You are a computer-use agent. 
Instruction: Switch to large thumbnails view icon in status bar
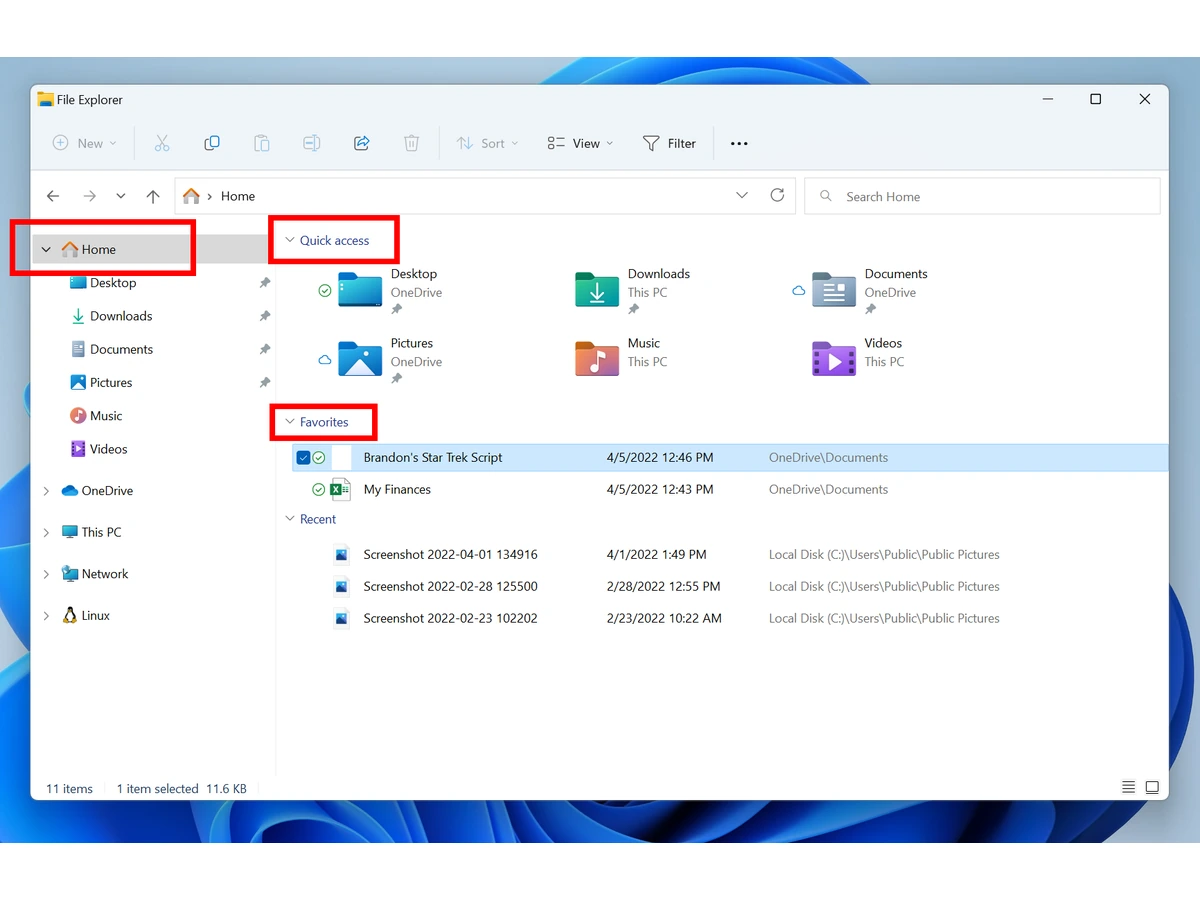(1152, 788)
